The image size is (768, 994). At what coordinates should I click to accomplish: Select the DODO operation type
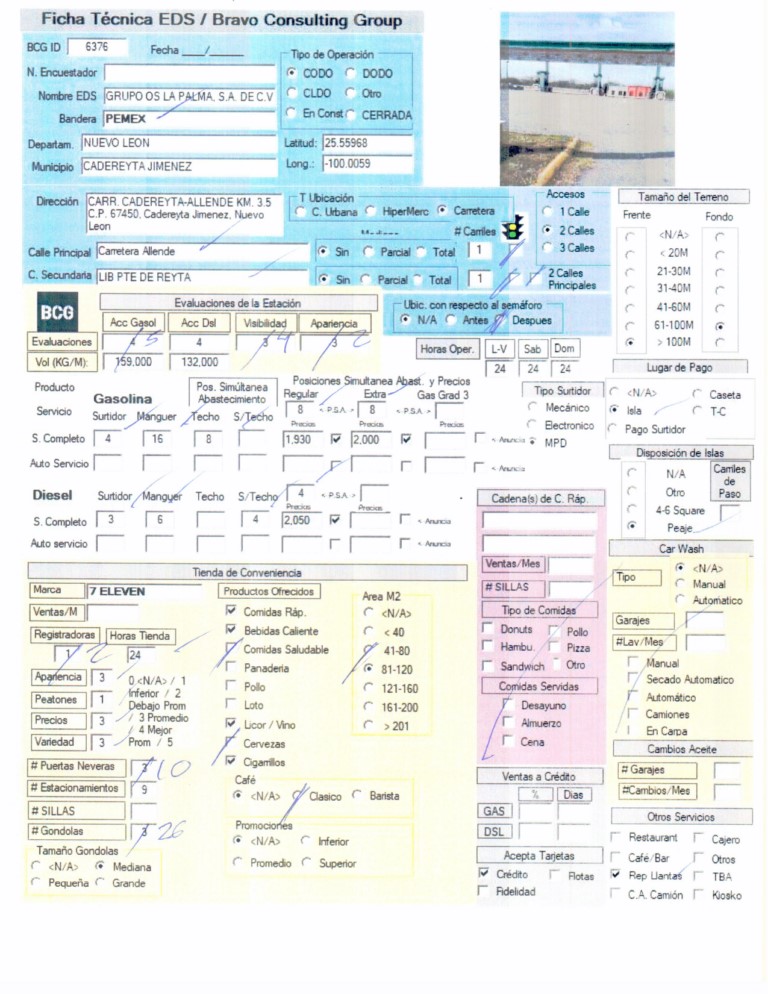click(350, 73)
